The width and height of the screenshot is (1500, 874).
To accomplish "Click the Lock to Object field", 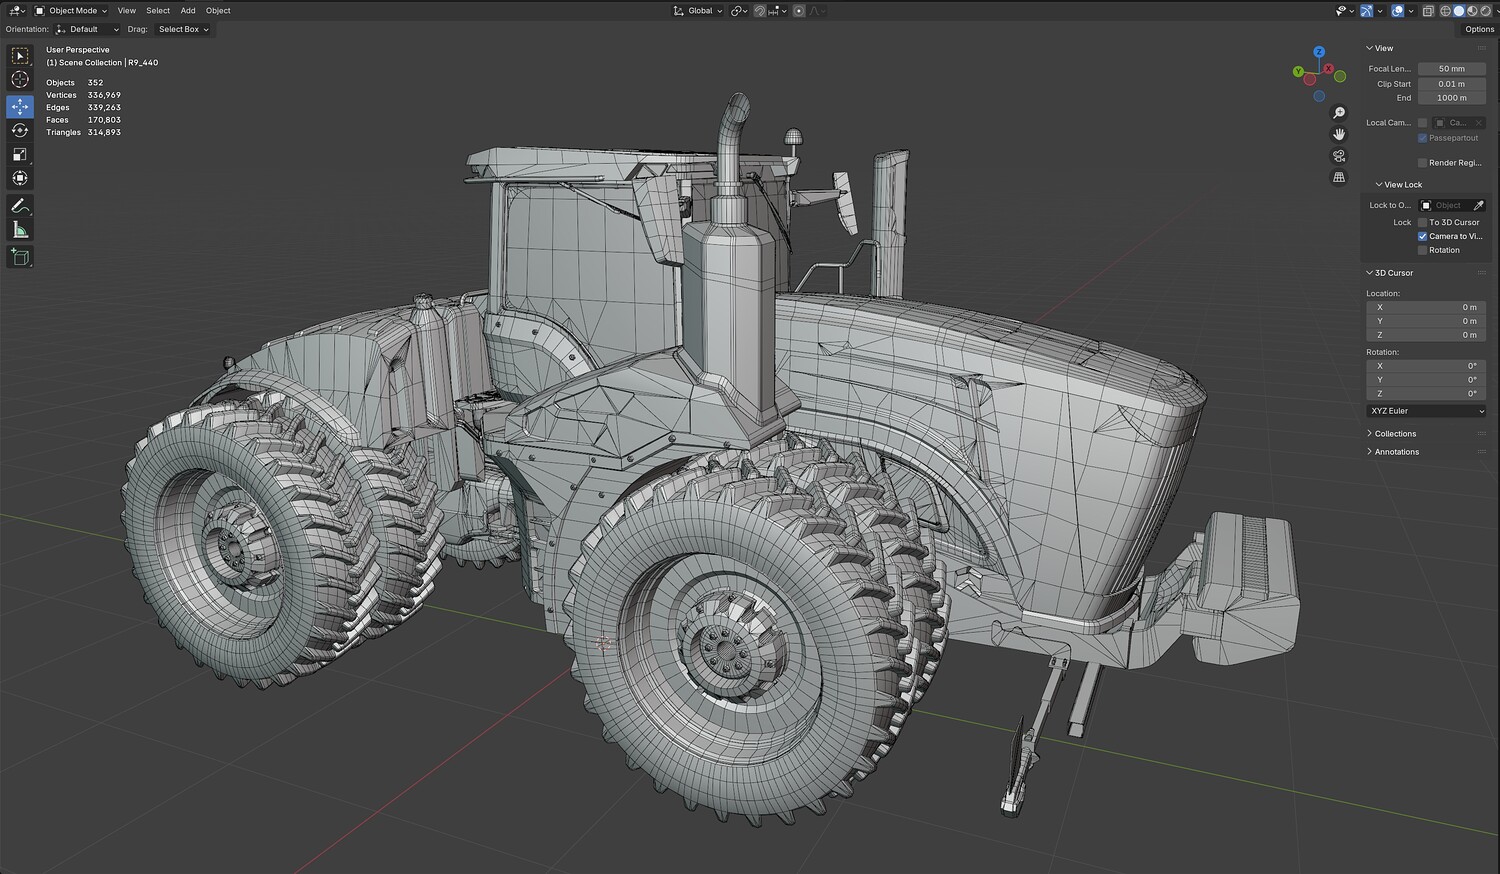I will pos(1451,205).
